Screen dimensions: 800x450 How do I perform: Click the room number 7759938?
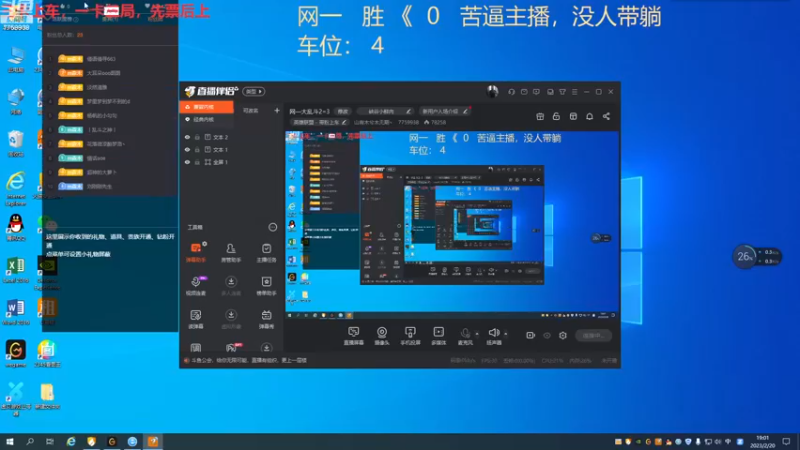pos(408,122)
